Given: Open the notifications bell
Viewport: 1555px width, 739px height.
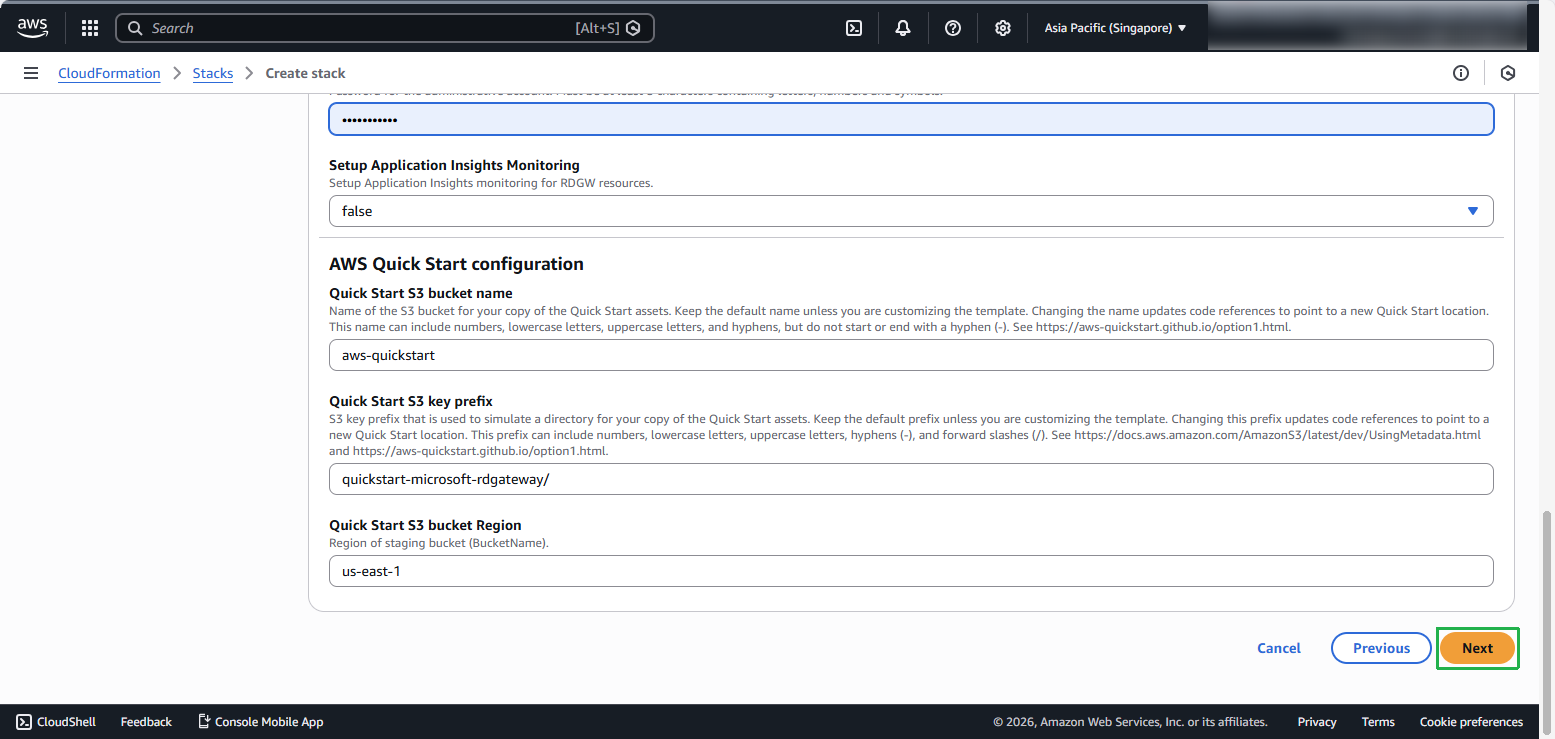Looking at the screenshot, I should point(902,27).
